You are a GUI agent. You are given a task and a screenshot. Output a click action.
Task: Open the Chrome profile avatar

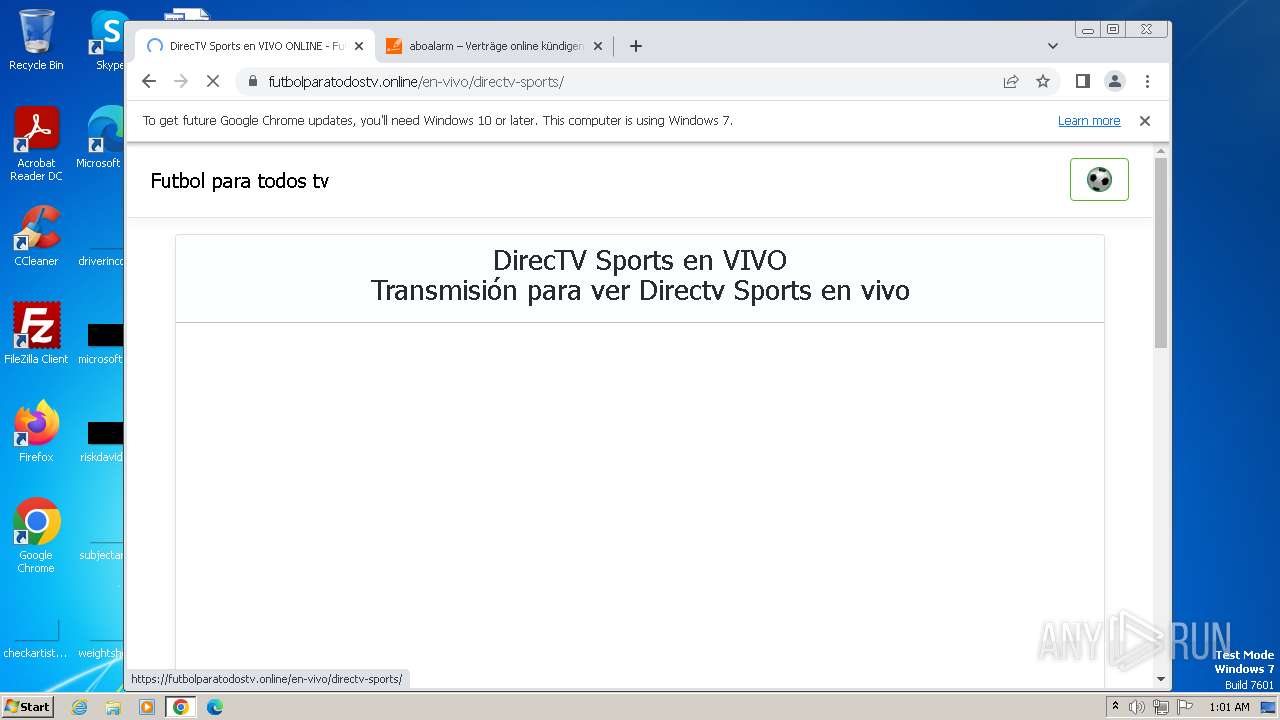pos(1115,81)
